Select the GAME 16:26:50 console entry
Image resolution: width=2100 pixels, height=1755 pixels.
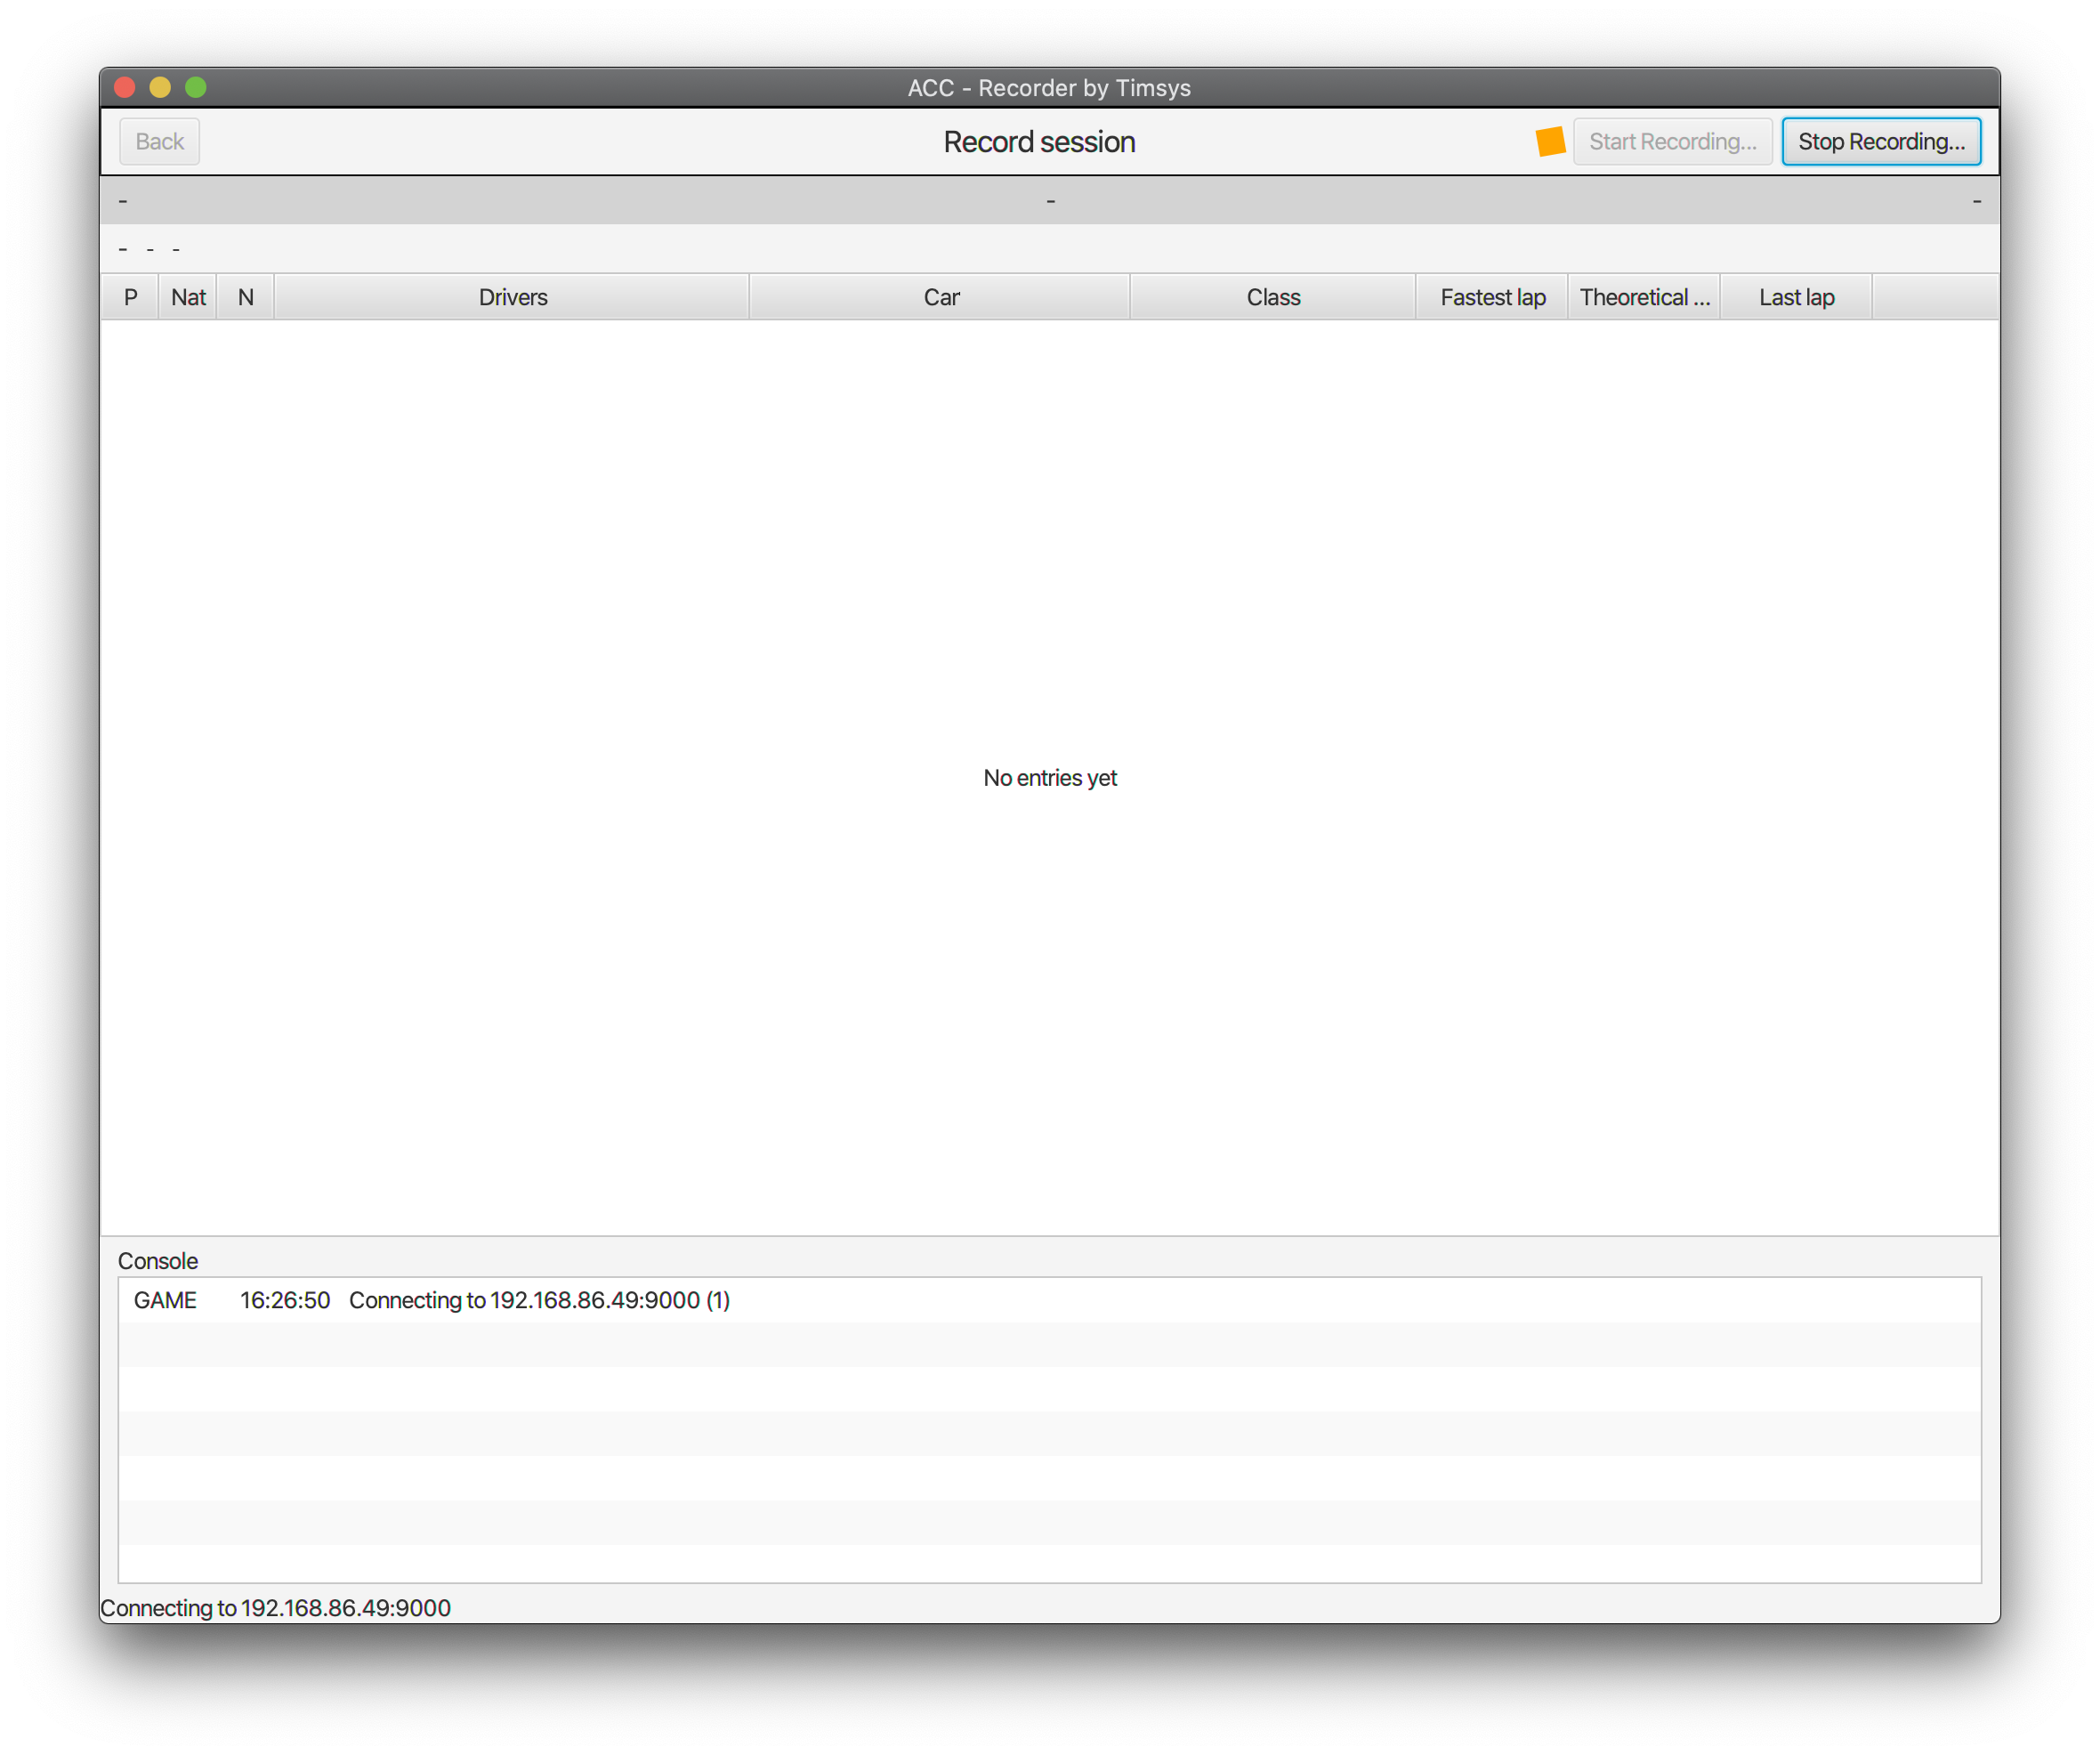[x=1050, y=1300]
